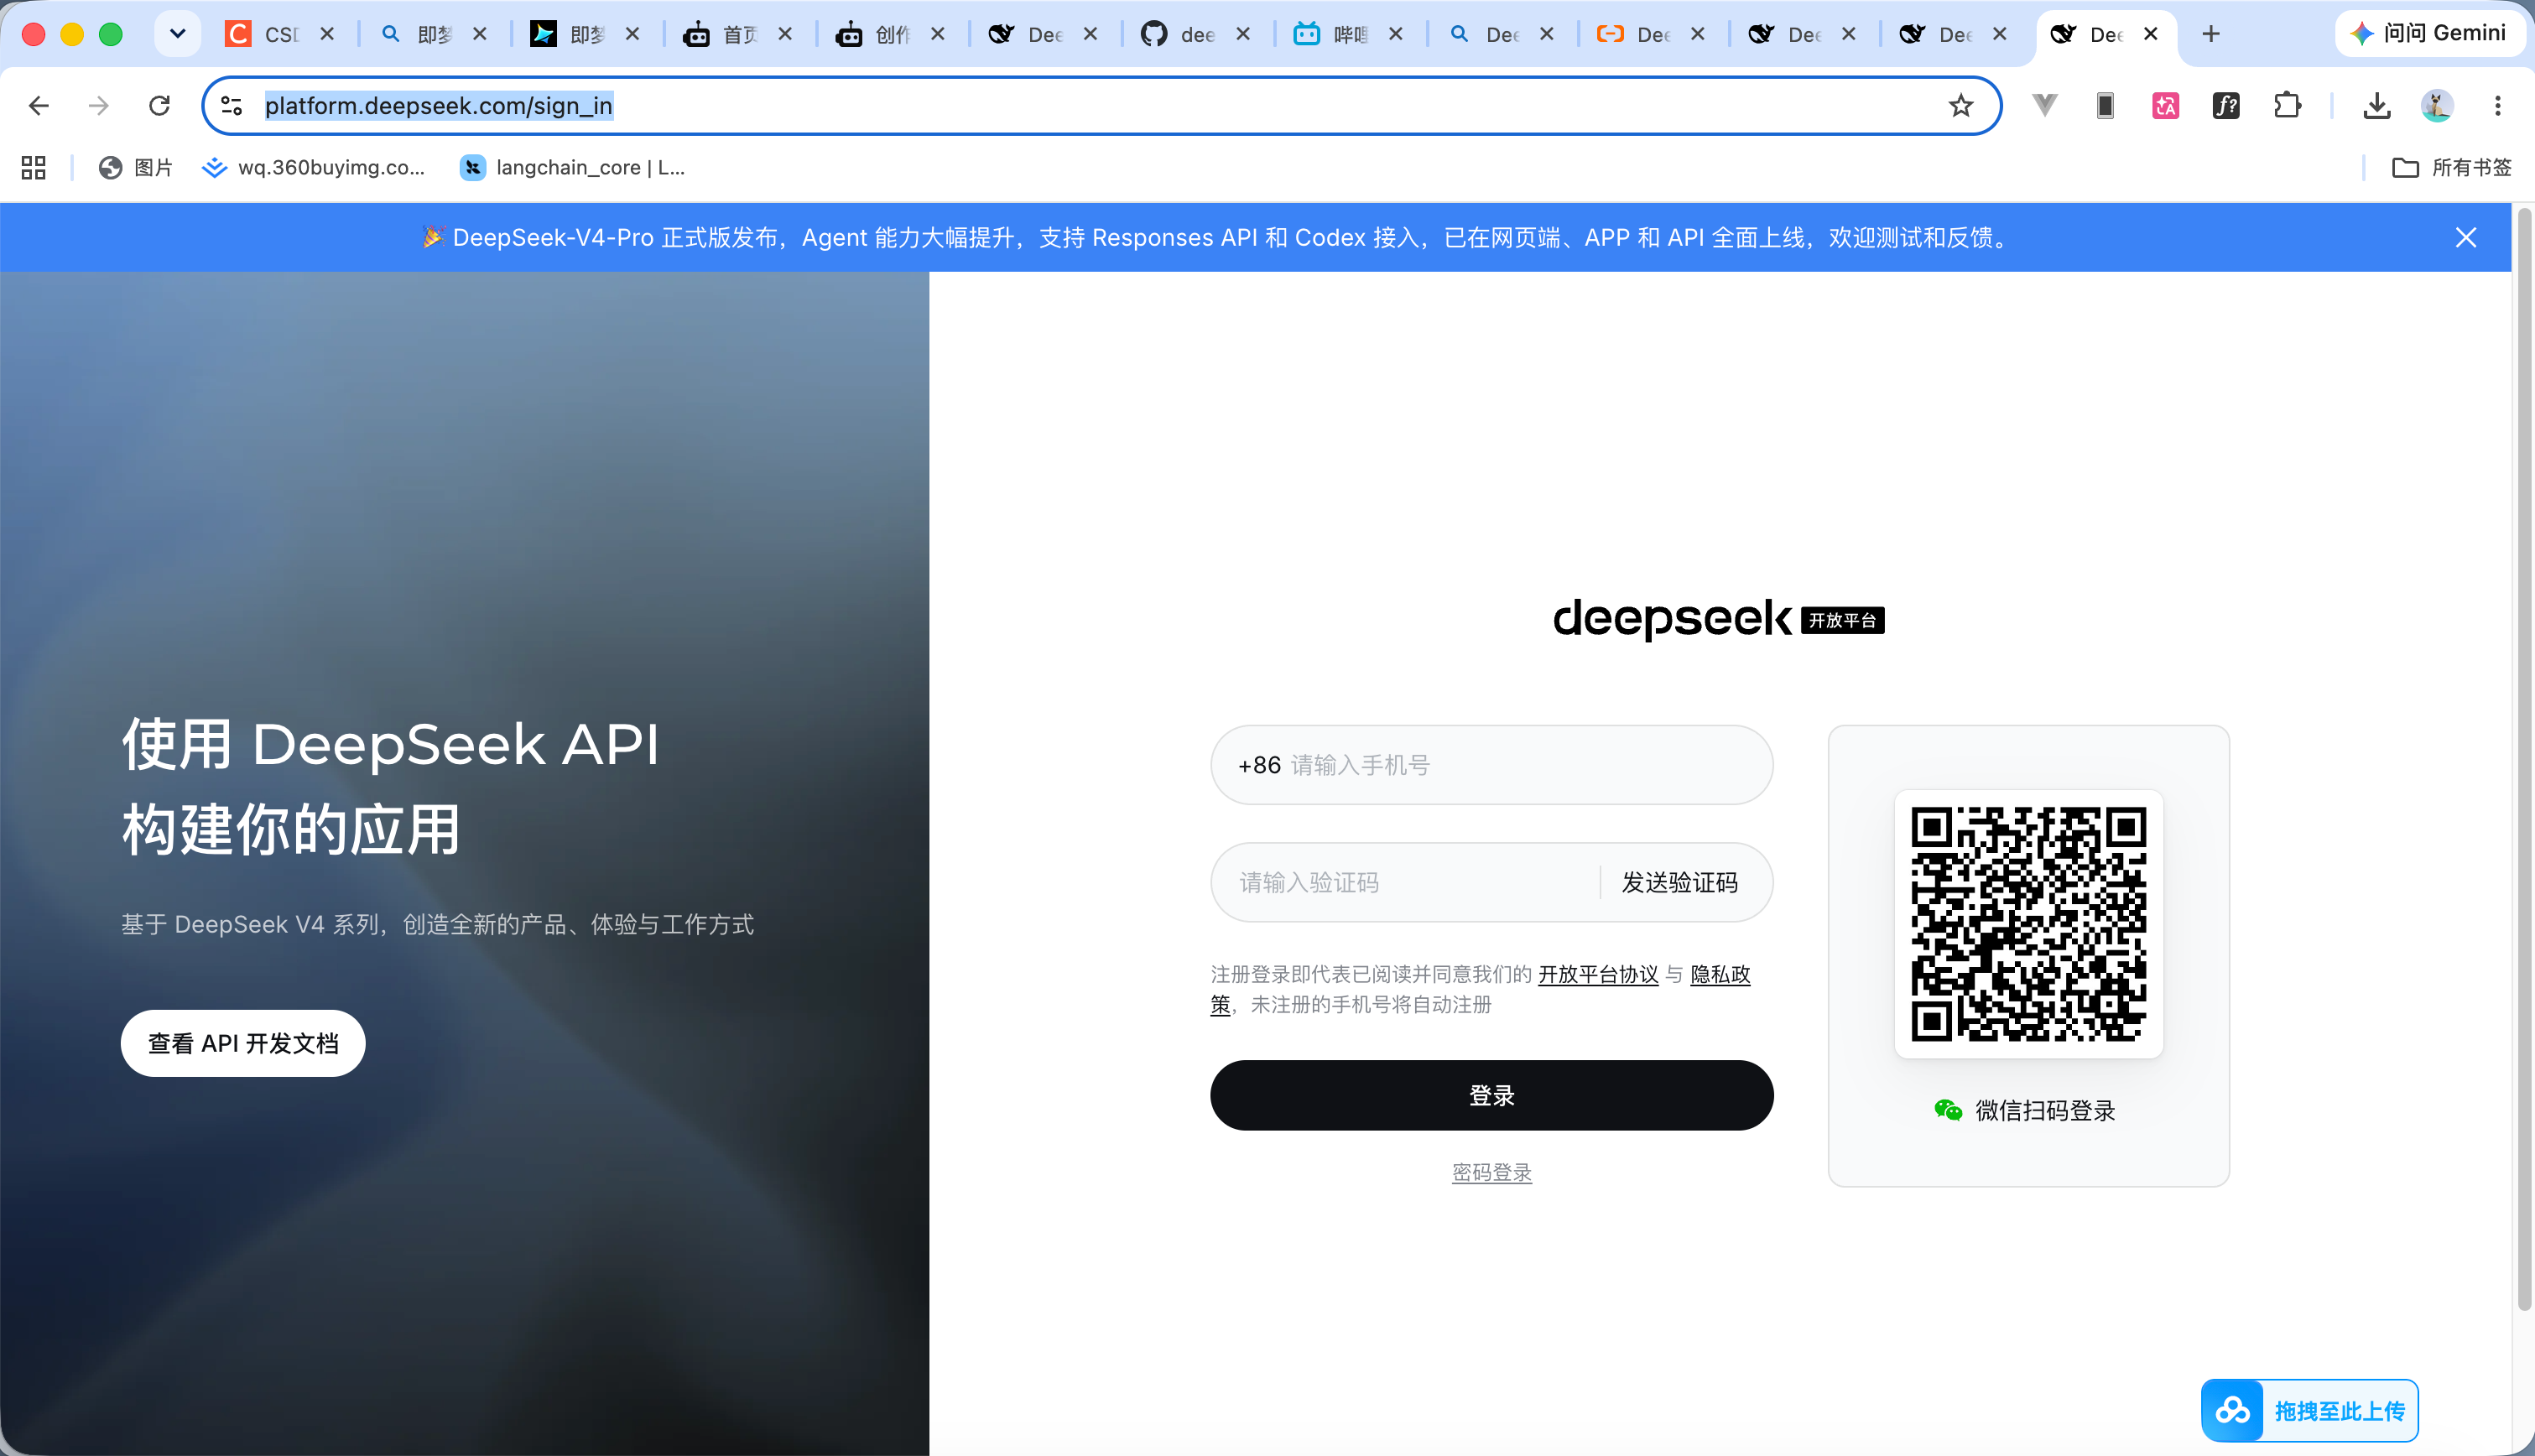This screenshot has width=2535, height=1456.
Task: Open a new browser tab
Action: click(x=2211, y=34)
